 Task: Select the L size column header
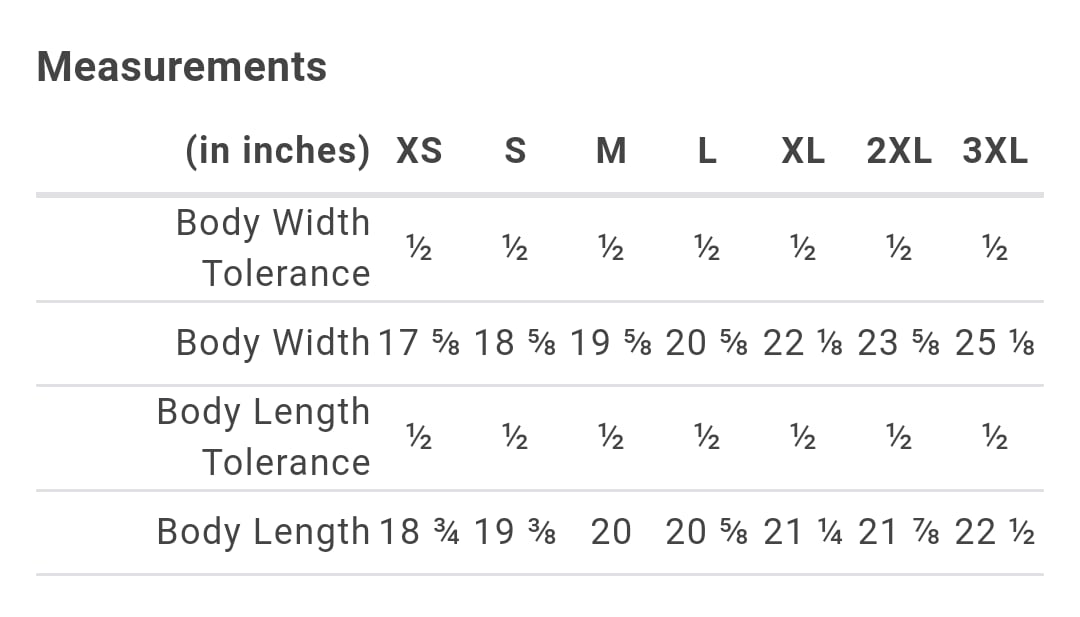707,151
